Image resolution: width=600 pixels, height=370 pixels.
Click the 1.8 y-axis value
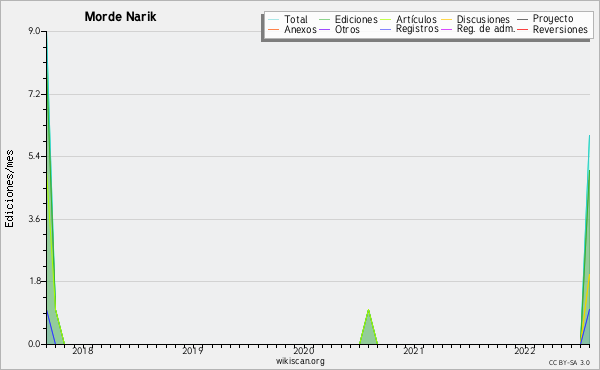(34, 281)
